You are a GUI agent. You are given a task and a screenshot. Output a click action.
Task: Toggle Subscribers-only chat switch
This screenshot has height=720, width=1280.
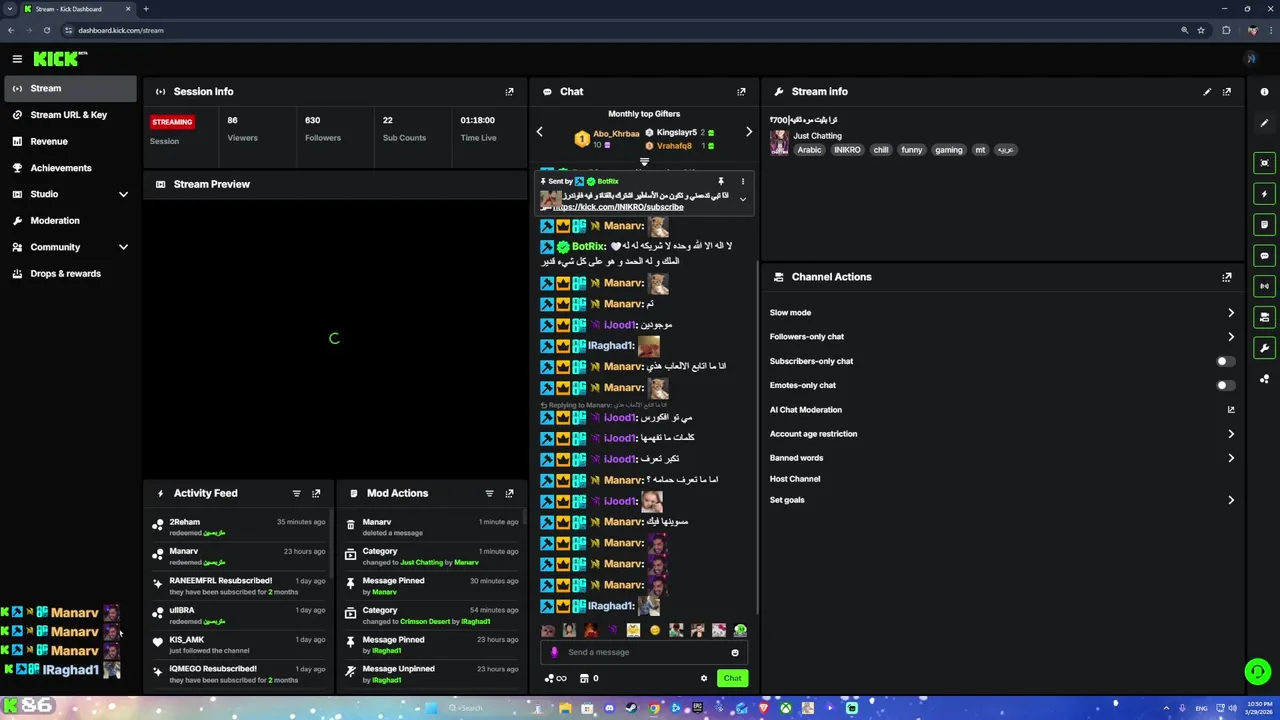pos(1225,361)
